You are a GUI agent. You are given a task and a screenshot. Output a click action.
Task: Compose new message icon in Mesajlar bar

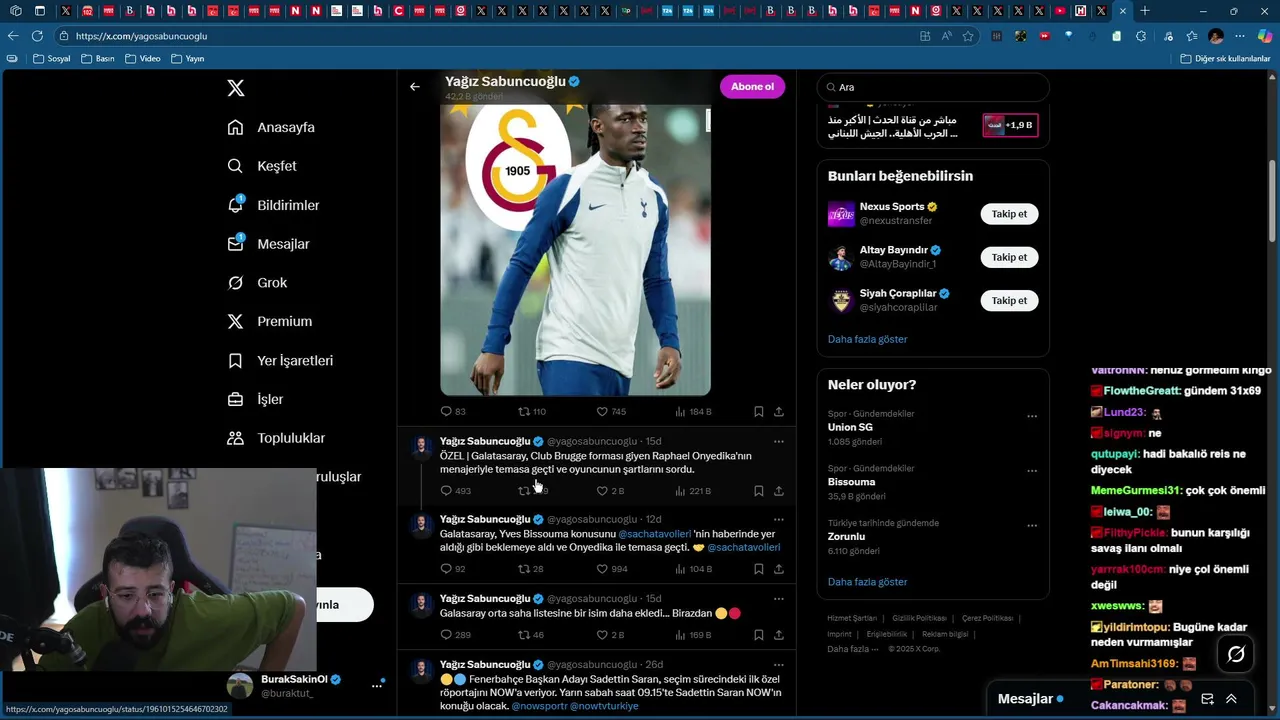click(x=1207, y=699)
